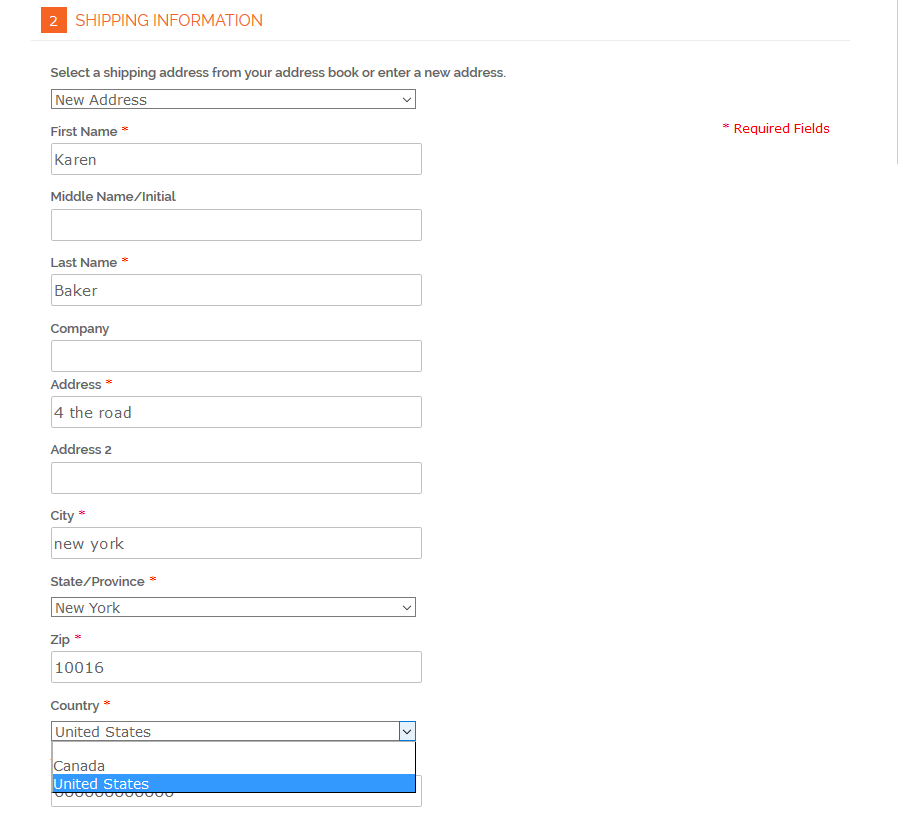
Task: Collapse the Country dropdown via its arrow
Action: pos(406,732)
